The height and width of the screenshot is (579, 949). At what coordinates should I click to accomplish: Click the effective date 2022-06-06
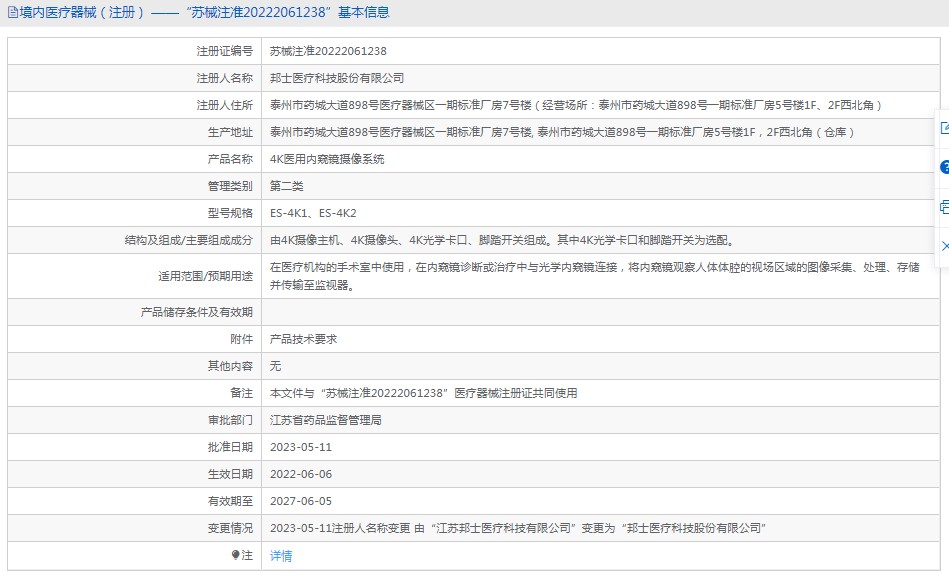pos(301,474)
